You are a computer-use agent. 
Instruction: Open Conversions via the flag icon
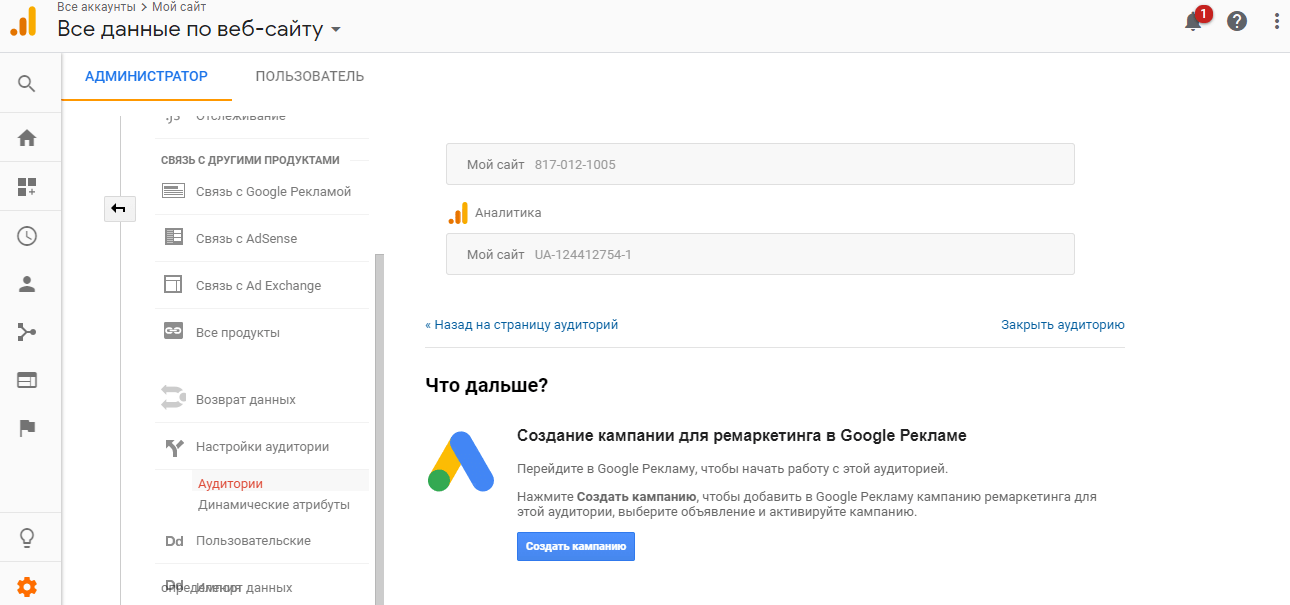coord(27,428)
